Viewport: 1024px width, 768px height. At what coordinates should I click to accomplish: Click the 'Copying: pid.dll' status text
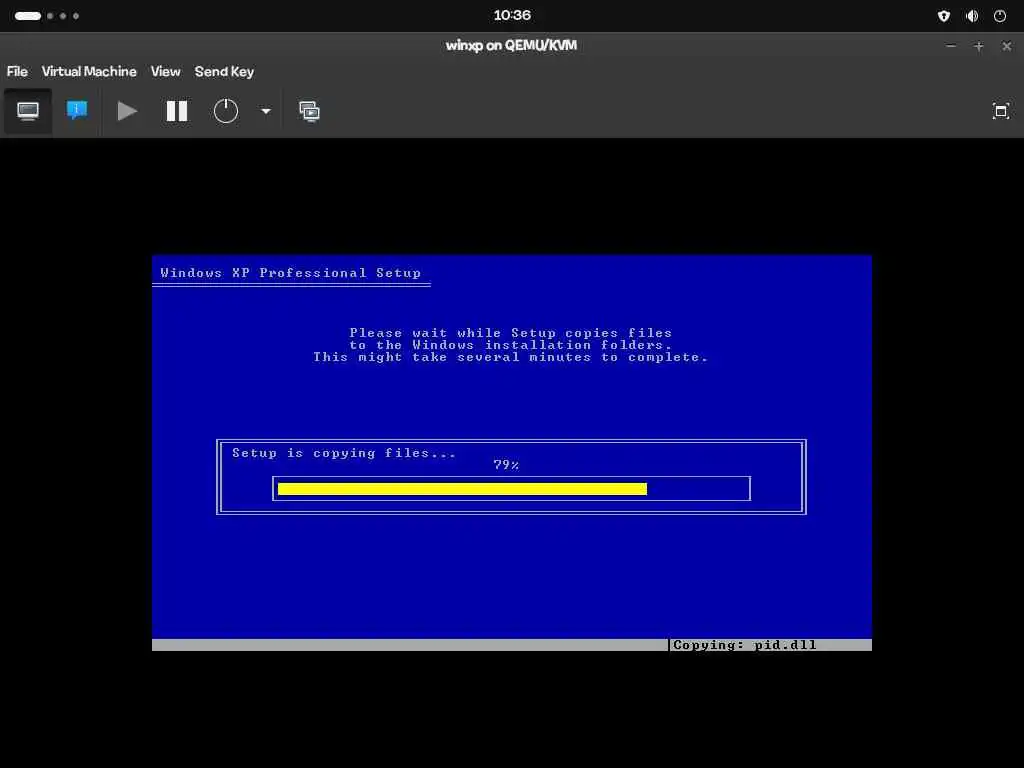click(x=744, y=645)
